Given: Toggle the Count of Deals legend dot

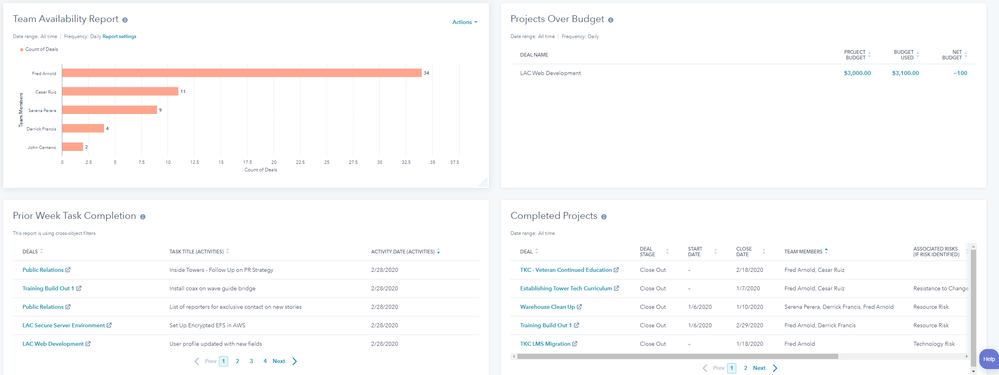Looking at the screenshot, I should [22, 49].
